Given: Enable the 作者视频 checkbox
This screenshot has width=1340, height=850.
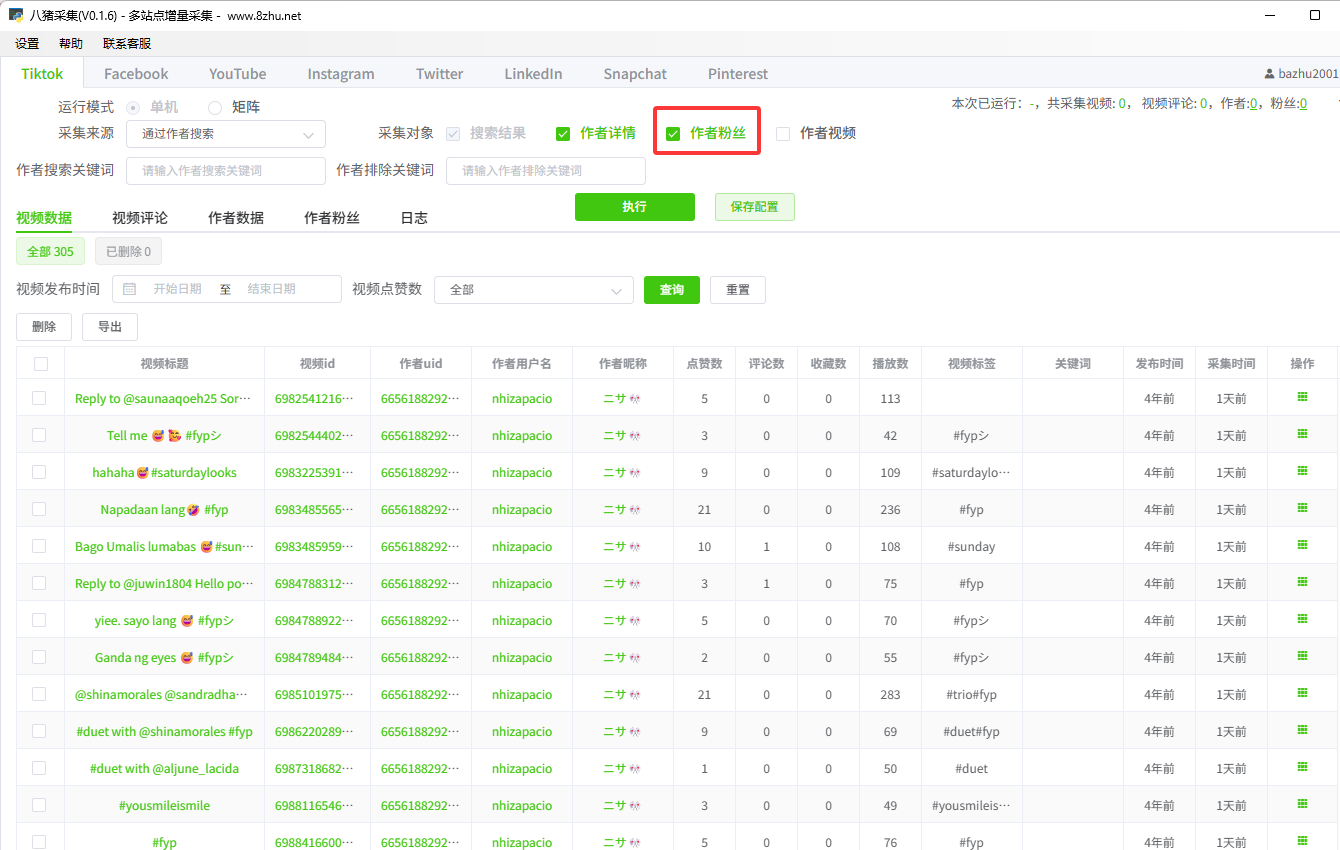Looking at the screenshot, I should pyautogui.click(x=783, y=134).
